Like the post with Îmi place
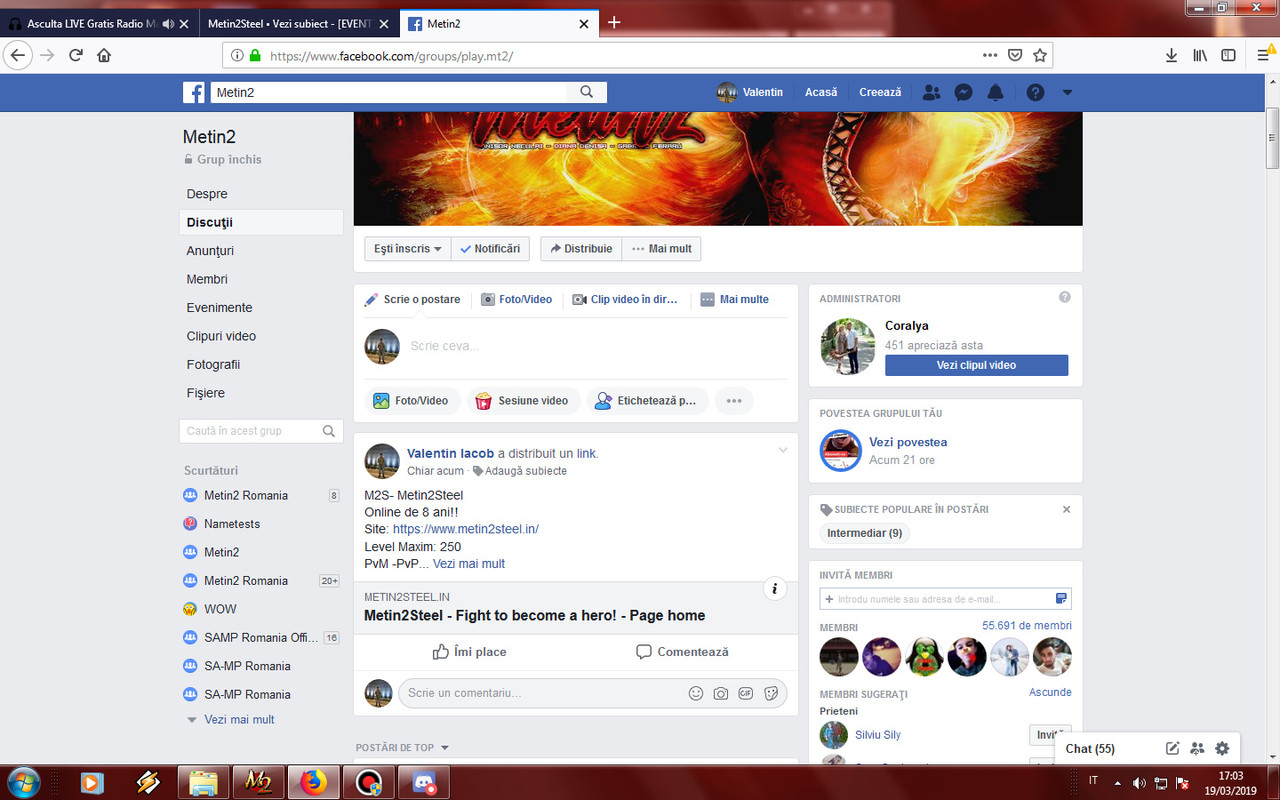This screenshot has height=800, width=1280. [x=469, y=652]
